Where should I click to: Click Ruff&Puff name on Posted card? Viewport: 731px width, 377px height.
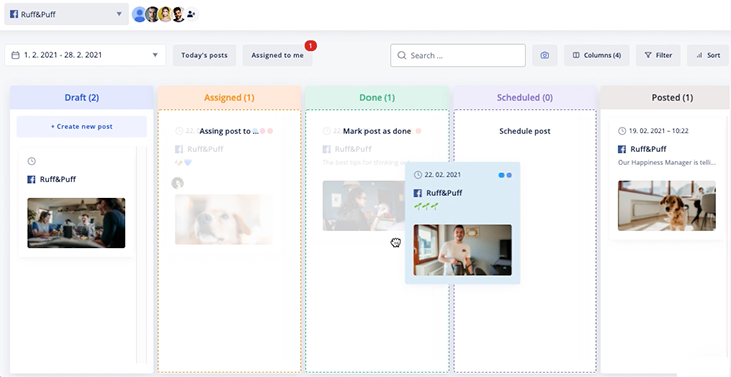pos(648,149)
